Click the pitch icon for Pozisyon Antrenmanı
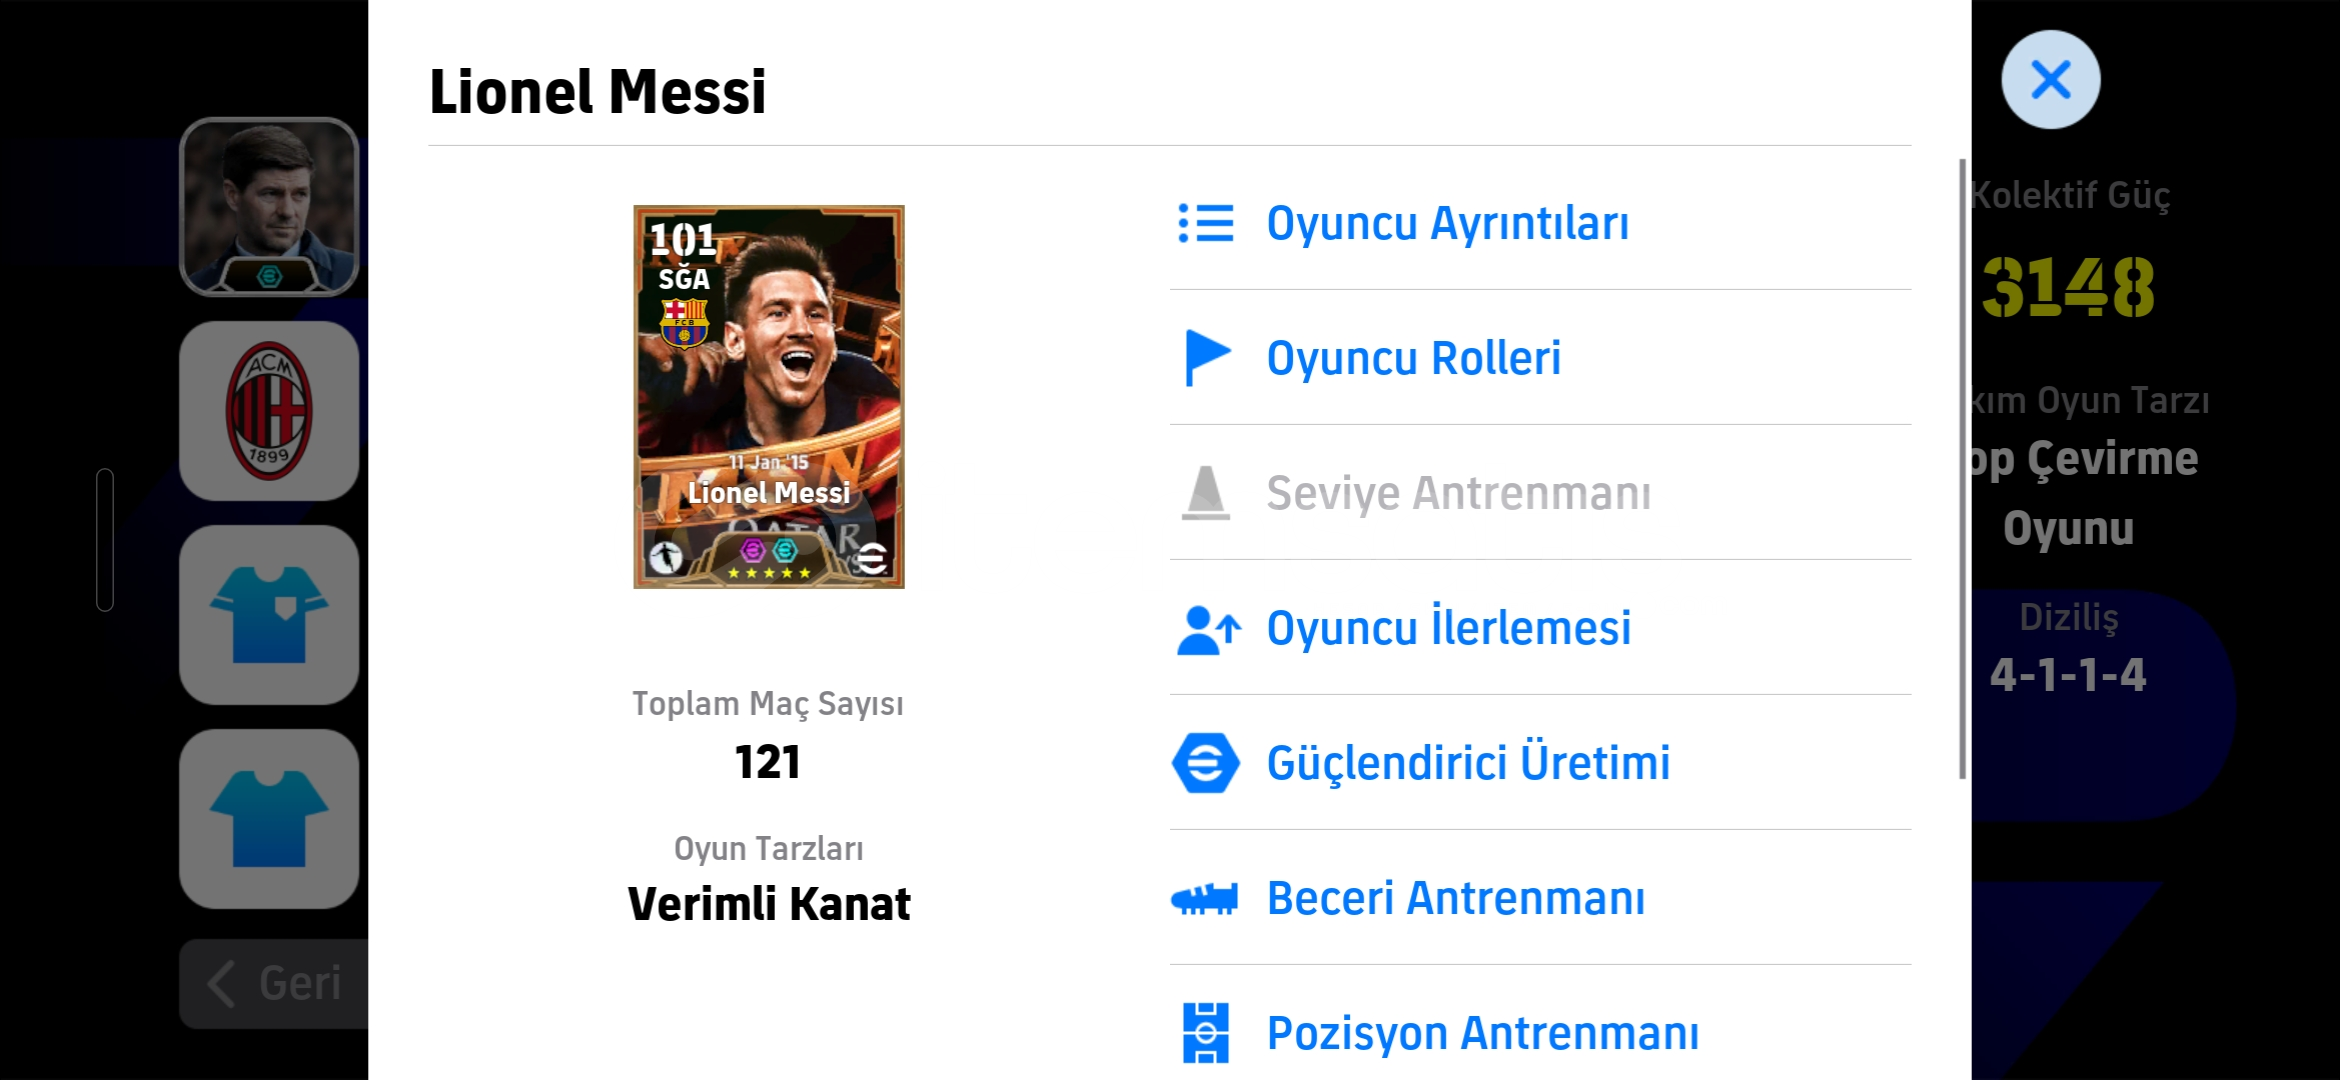Screen dimensions: 2340x1080 [x=1205, y=1032]
